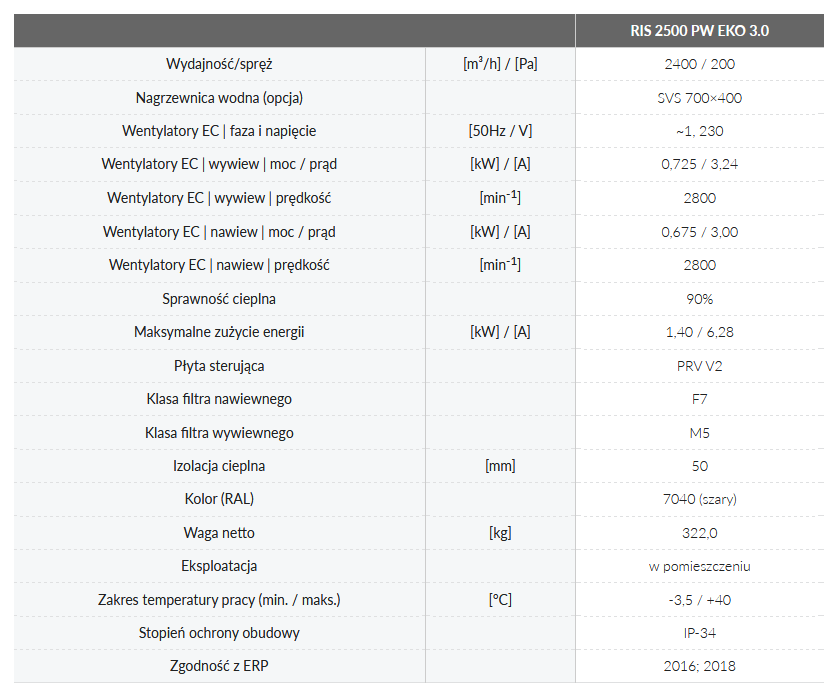This screenshot has height=697, width=838.
Task: Click the Maksymalne zużycie energii label
Action: (x=219, y=332)
